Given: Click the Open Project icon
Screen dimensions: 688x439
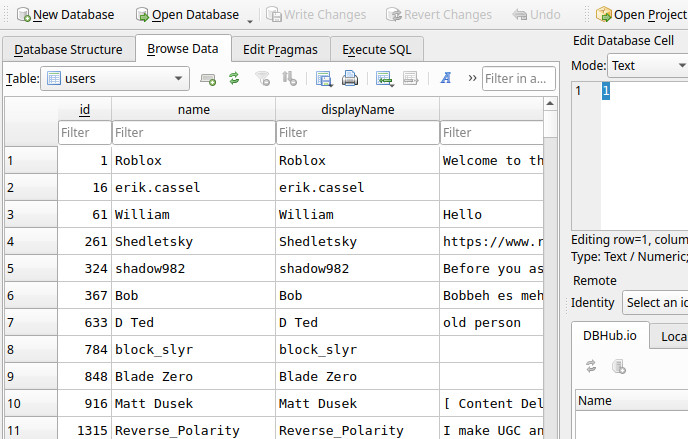Looking at the screenshot, I should pyautogui.click(x=604, y=14).
